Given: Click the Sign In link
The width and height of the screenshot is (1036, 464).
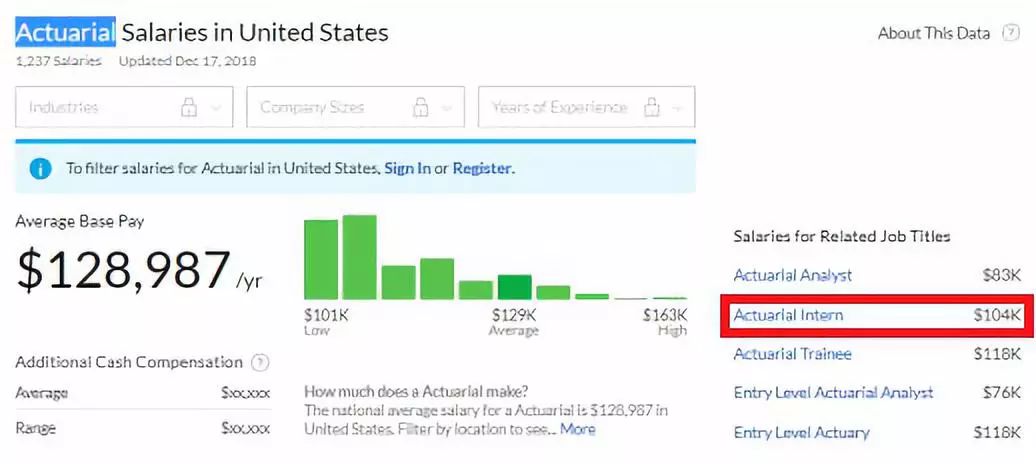Looking at the screenshot, I should click(408, 169).
